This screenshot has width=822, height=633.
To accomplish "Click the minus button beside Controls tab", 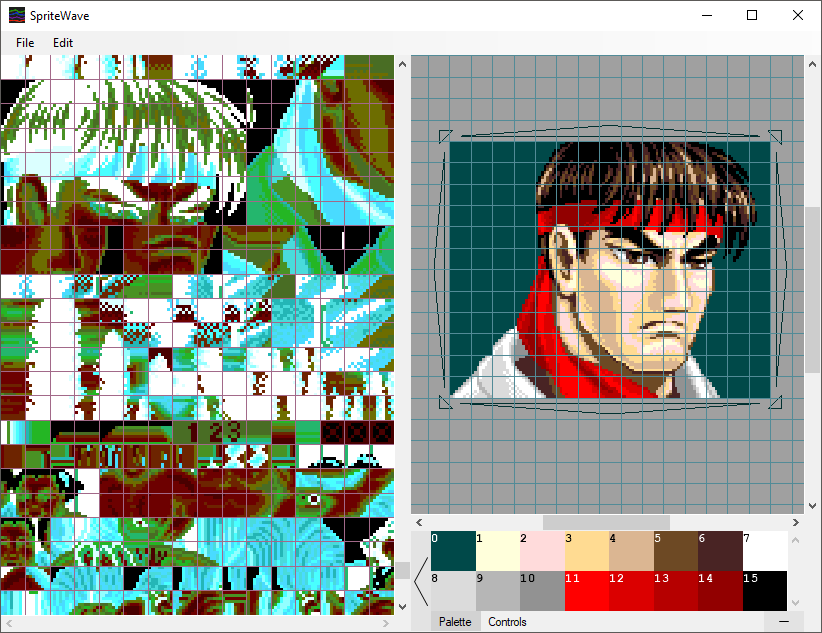I will pos(784,621).
